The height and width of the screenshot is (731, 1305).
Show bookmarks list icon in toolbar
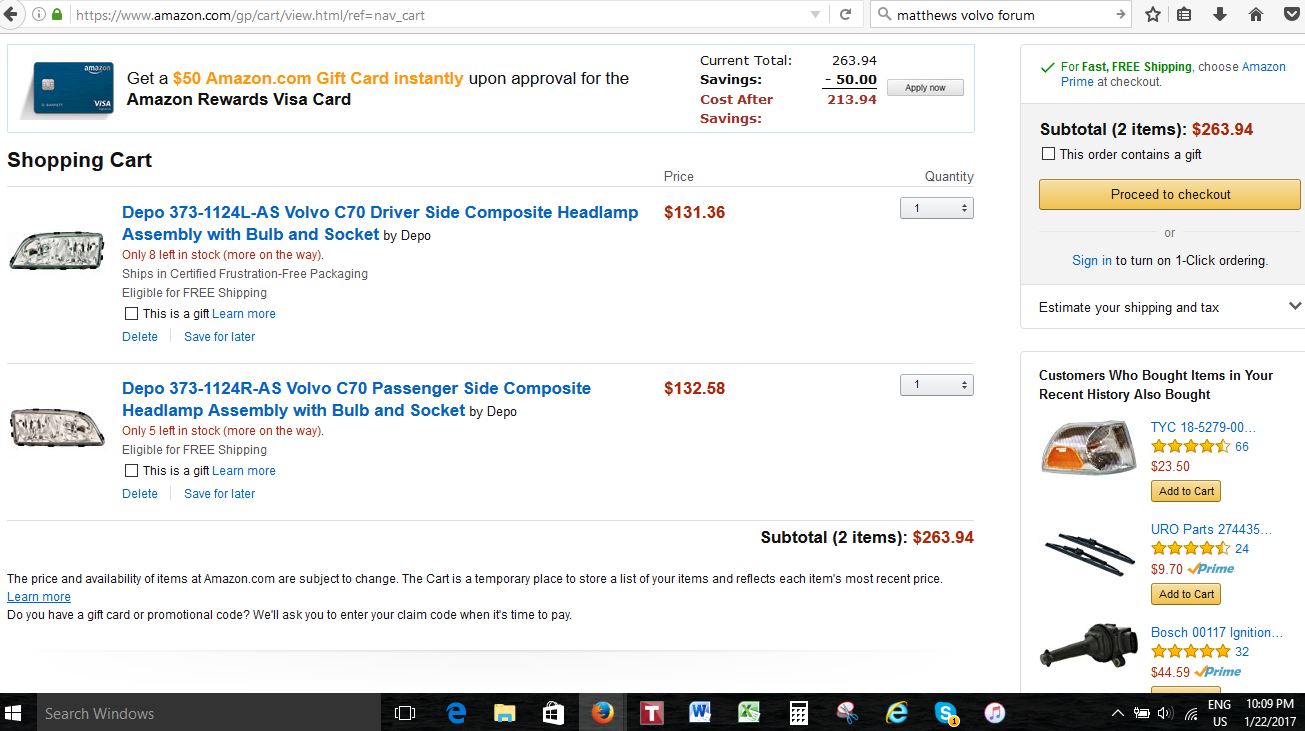1185,15
